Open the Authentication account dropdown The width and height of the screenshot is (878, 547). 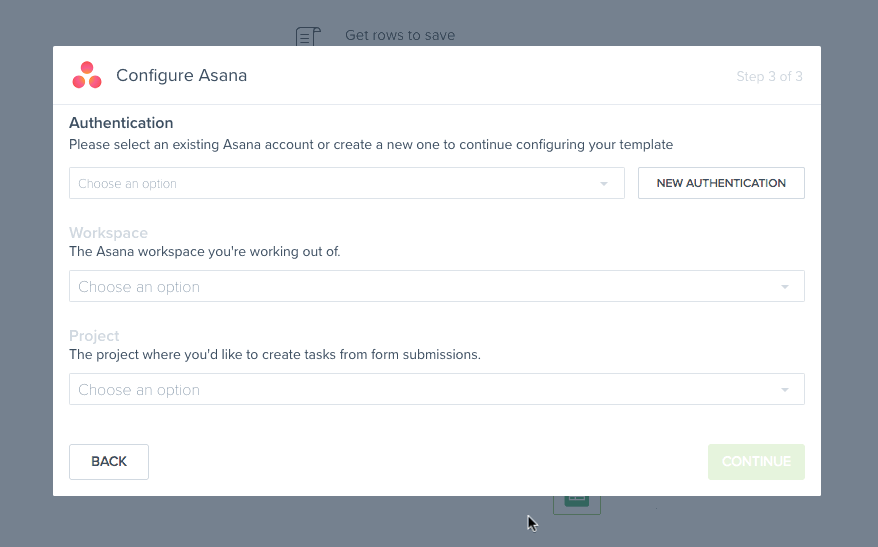click(x=347, y=183)
